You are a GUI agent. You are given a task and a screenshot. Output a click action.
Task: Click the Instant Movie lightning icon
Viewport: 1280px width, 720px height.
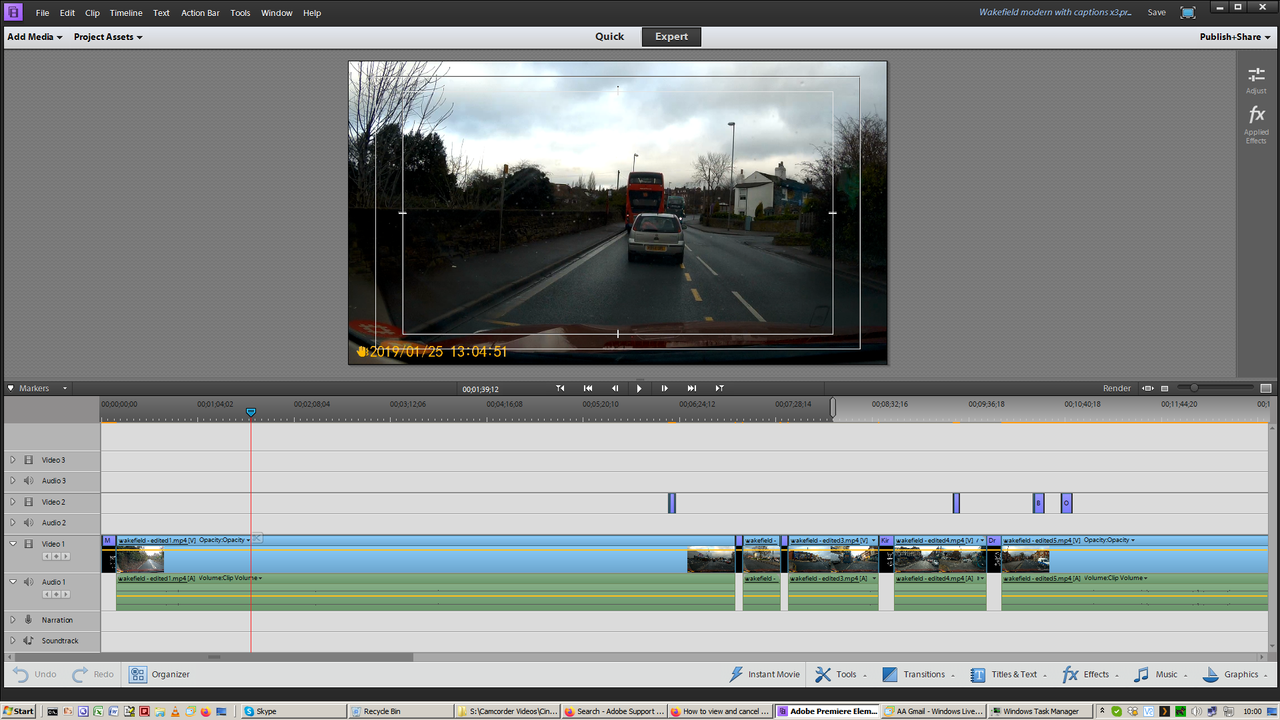tap(736, 674)
